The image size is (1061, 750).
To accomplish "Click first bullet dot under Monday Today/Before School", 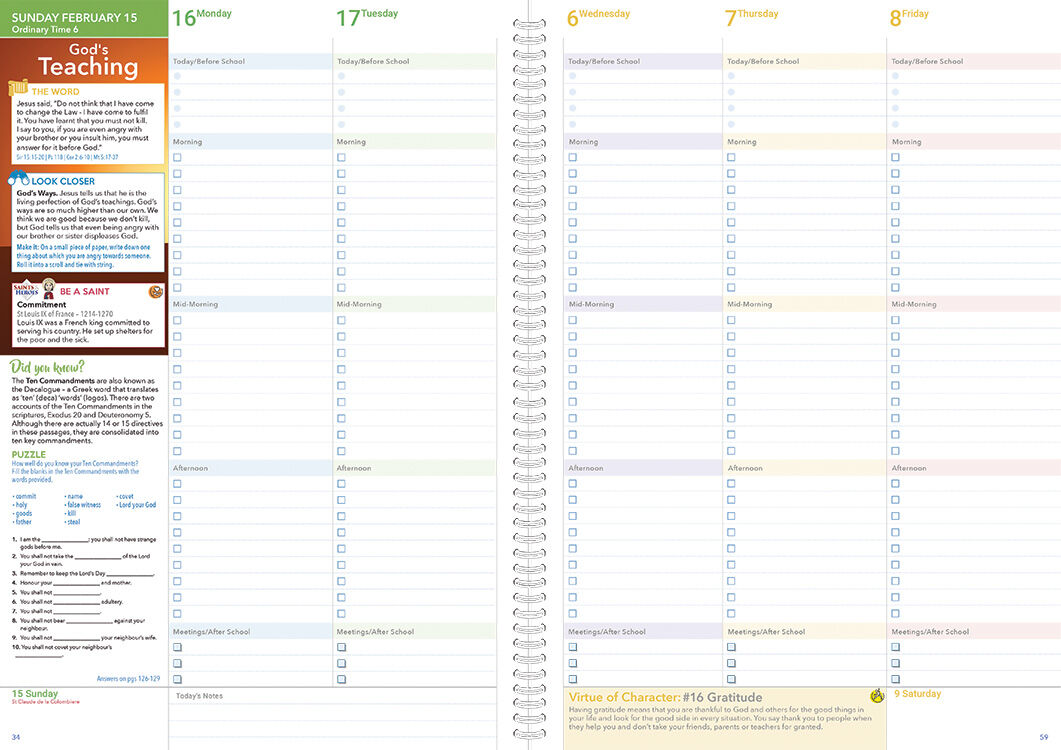I will 177,76.
